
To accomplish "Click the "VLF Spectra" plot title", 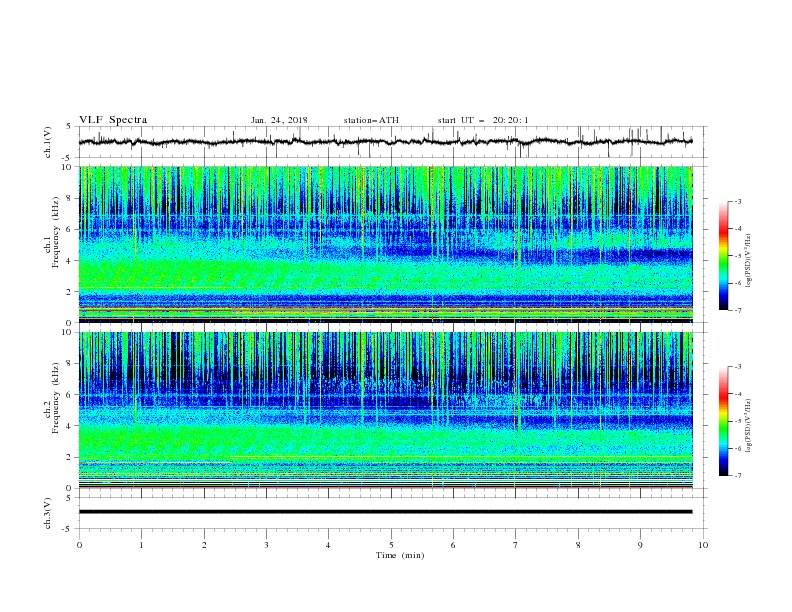I will 113,120.
